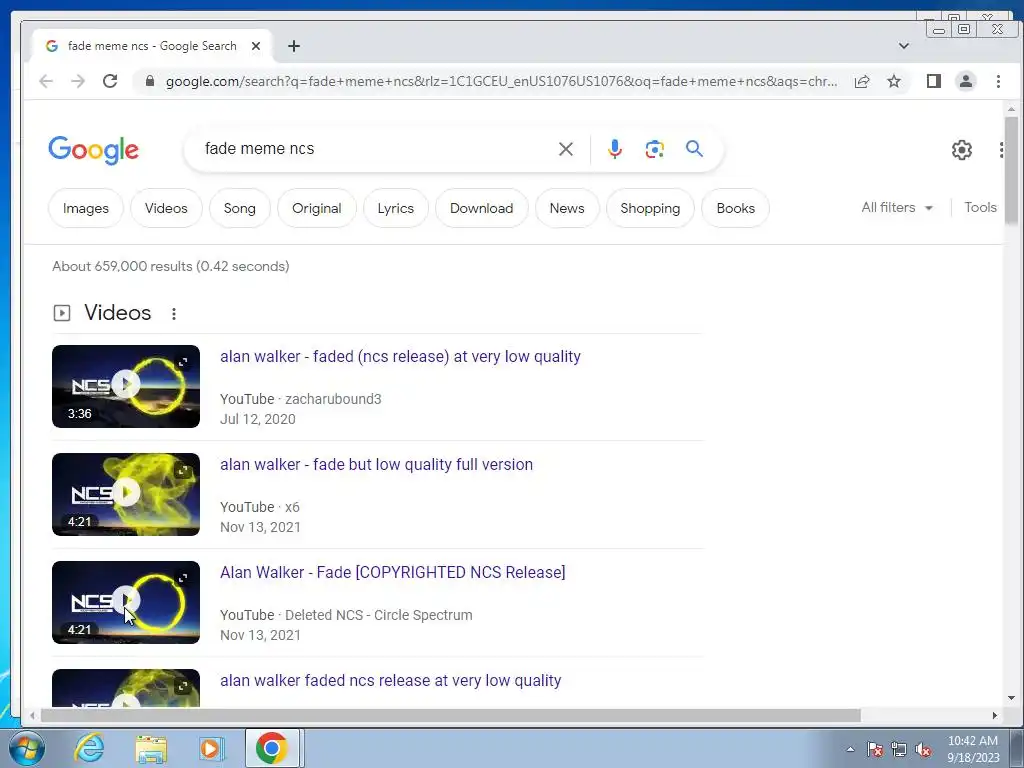Viewport: 1024px width, 768px height.
Task: Expand the All filters dropdown
Action: [897, 208]
